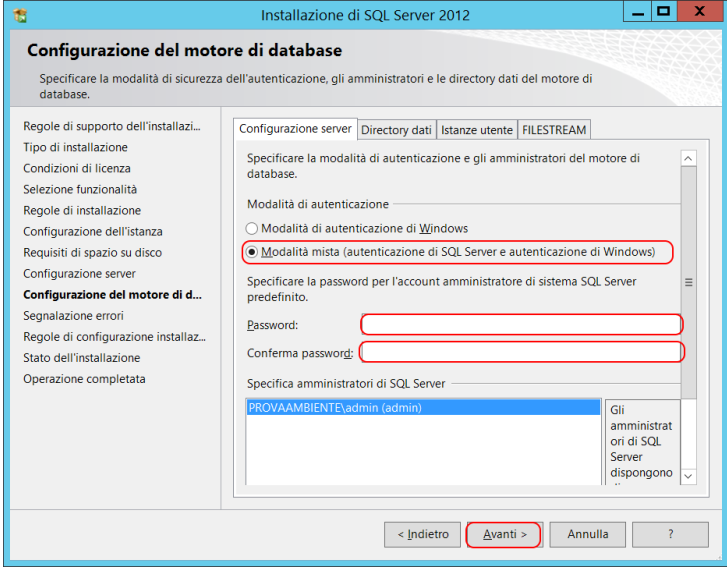Minimize the installer window
Screen dimensions: 727x567
tap(638, 12)
